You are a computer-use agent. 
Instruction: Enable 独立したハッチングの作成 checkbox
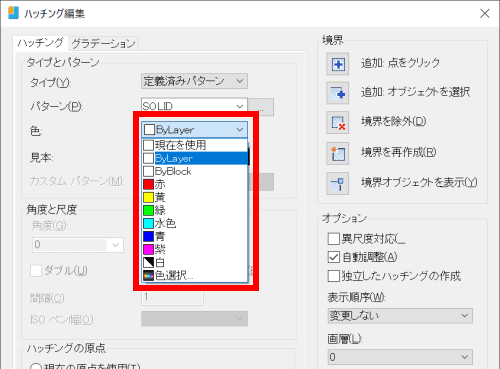[334, 276]
